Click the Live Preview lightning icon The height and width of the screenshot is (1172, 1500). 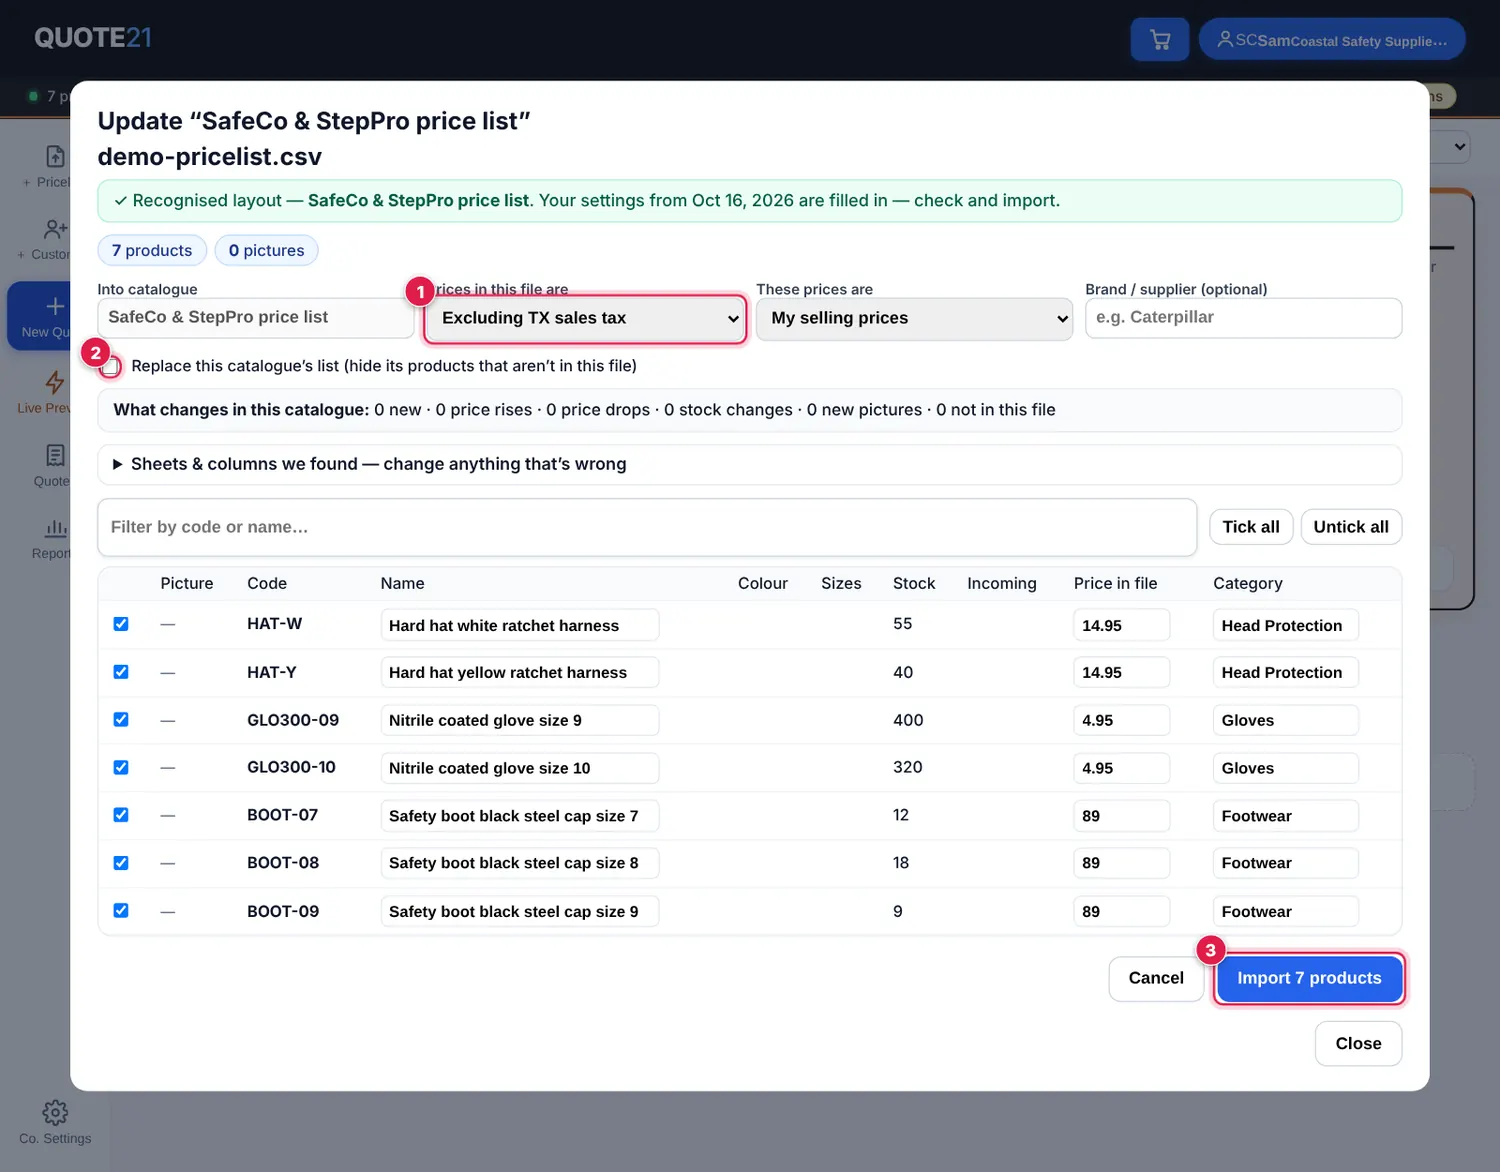point(55,382)
